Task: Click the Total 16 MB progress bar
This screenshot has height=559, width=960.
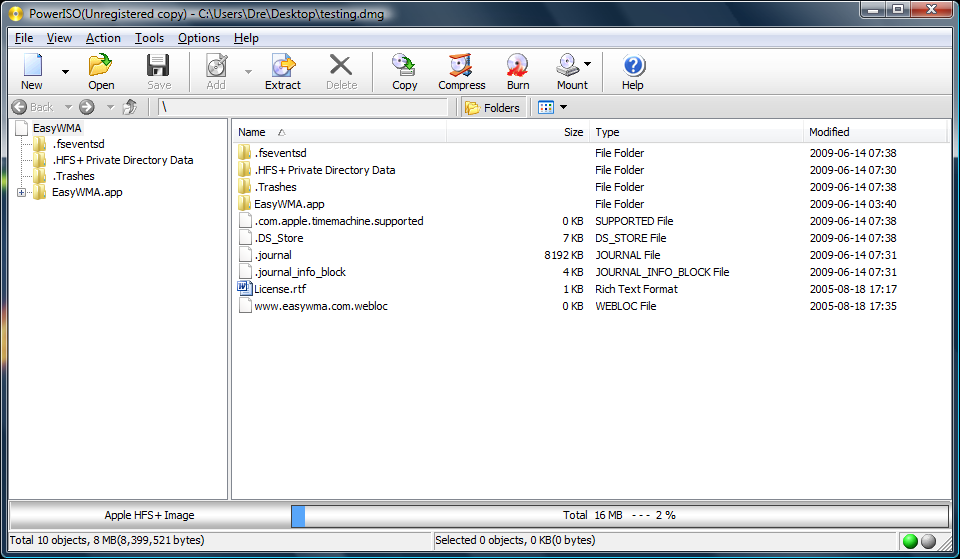Action: coord(620,516)
